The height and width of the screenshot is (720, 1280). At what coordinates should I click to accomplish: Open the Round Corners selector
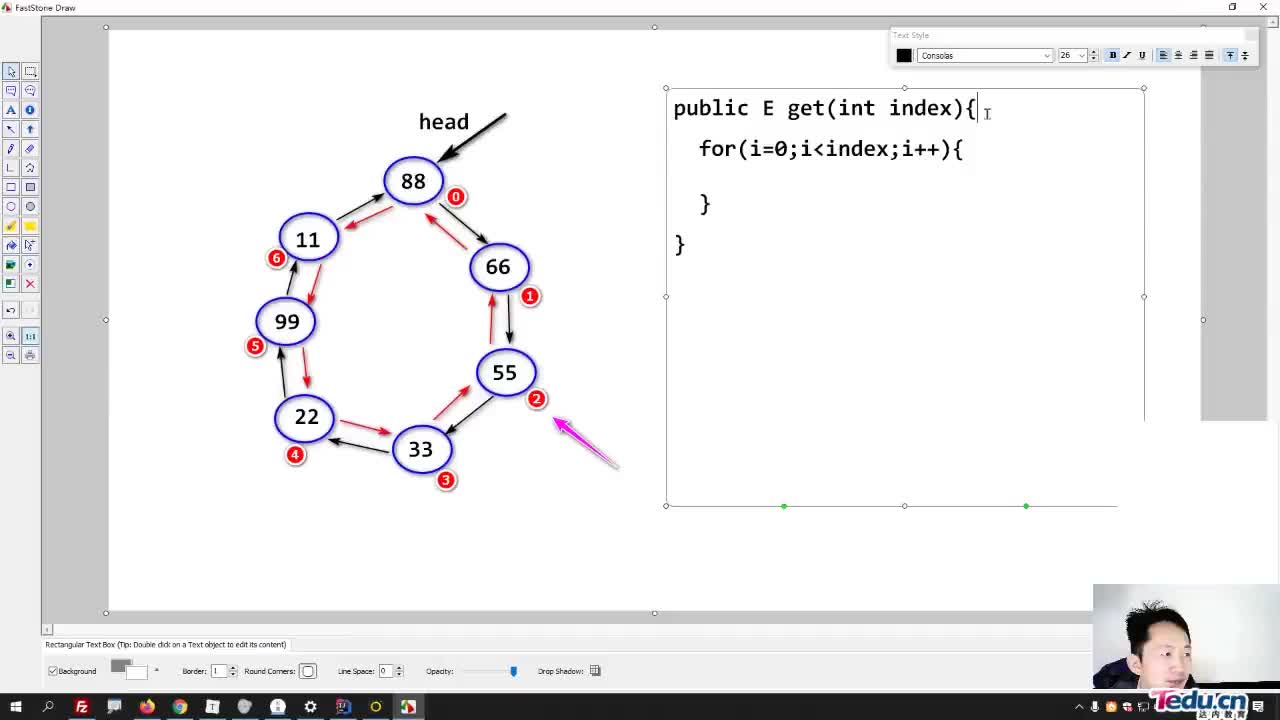(x=308, y=671)
